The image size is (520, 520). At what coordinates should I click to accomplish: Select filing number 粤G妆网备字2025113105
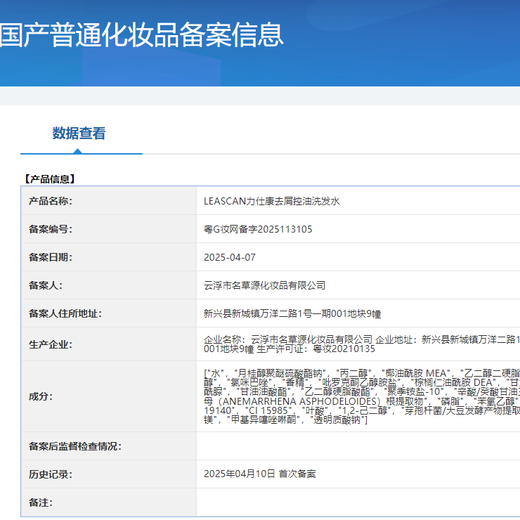(x=258, y=229)
